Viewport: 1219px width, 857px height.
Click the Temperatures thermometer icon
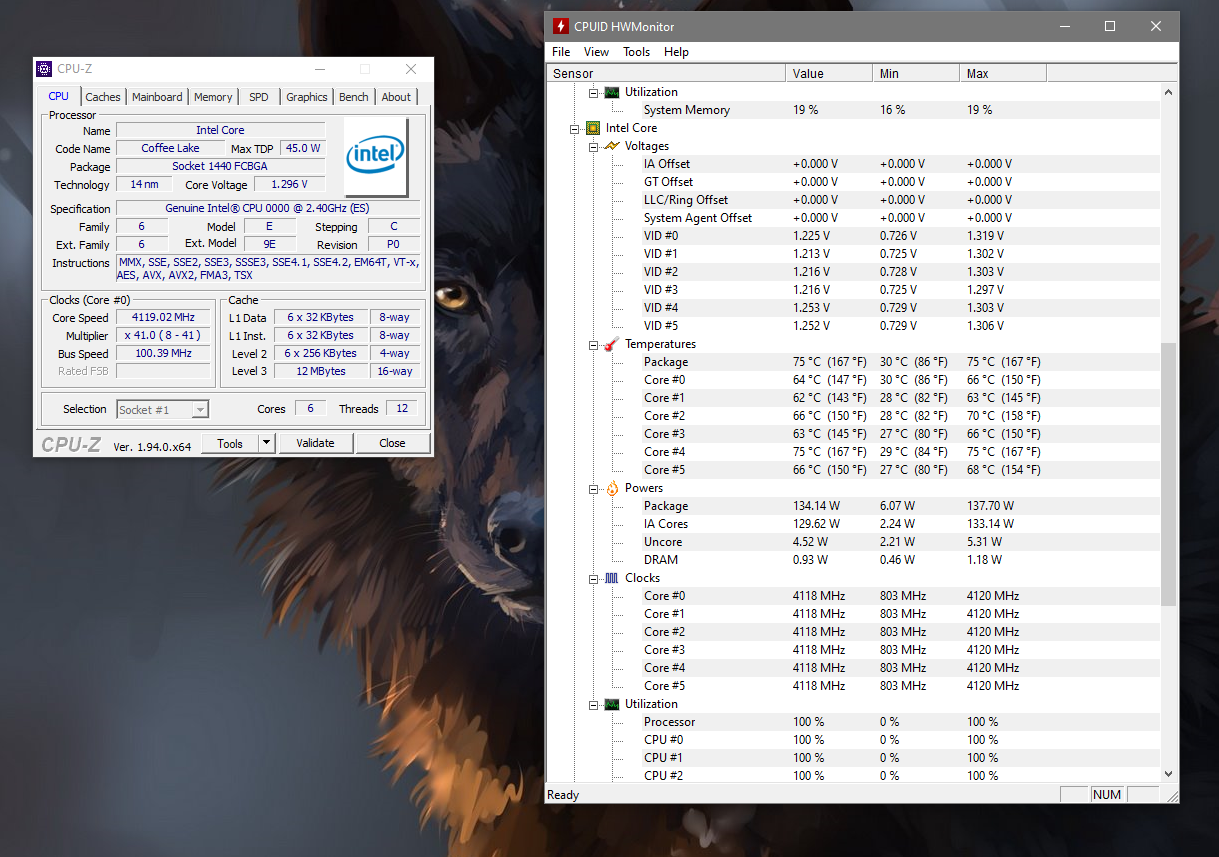[611, 343]
